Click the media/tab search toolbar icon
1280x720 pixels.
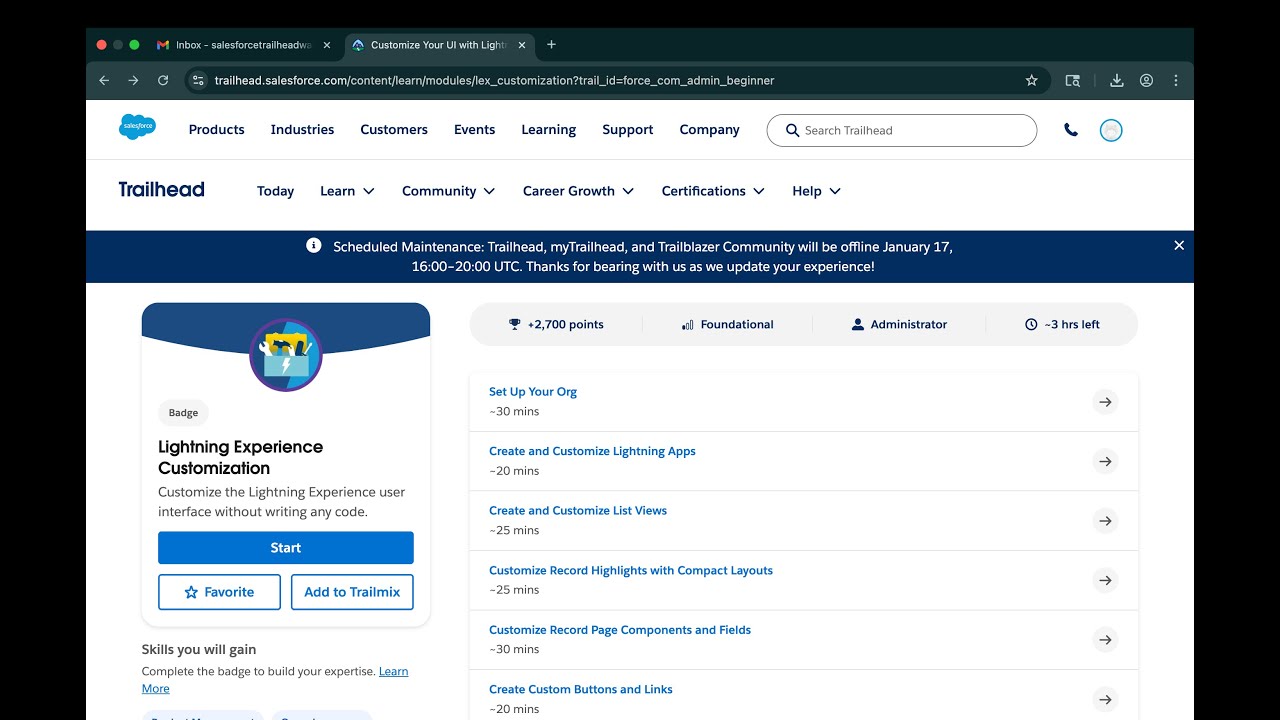click(x=1073, y=80)
